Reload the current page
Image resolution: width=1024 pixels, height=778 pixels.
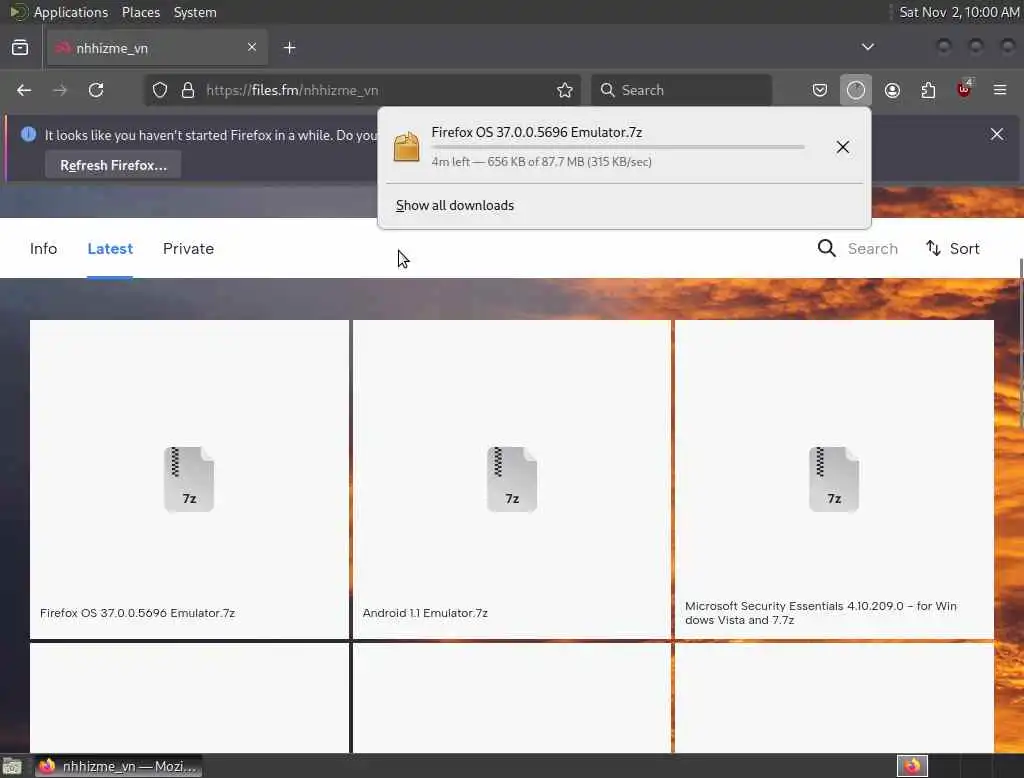[96, 90]
